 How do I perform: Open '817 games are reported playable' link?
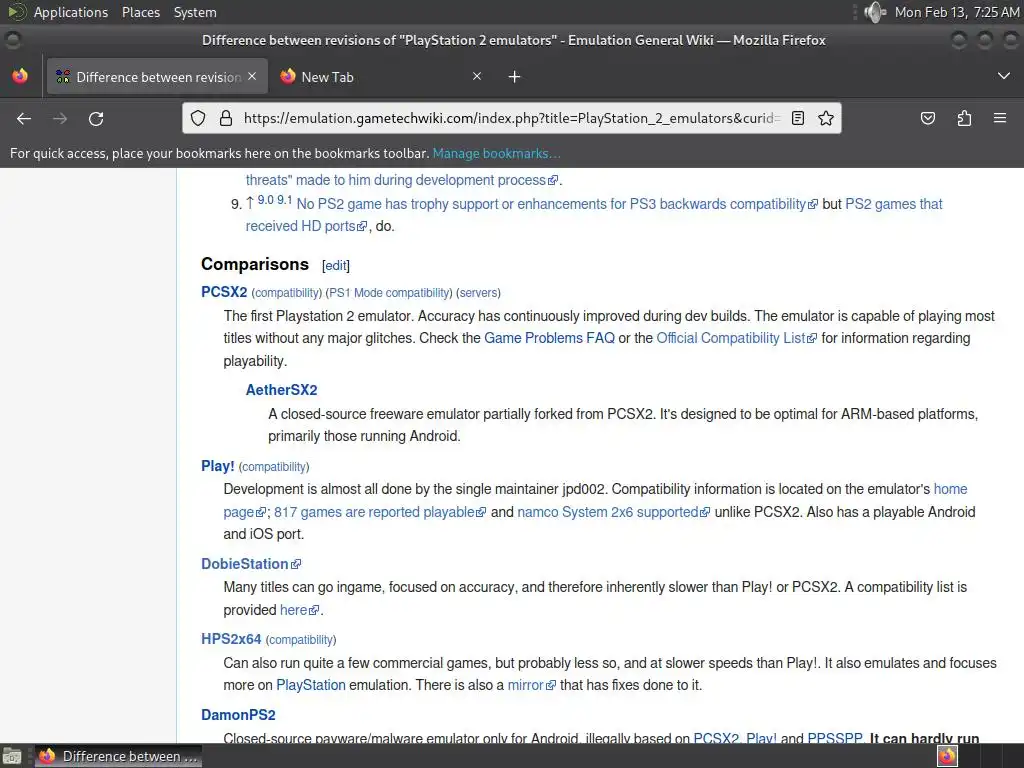(380, 512)
